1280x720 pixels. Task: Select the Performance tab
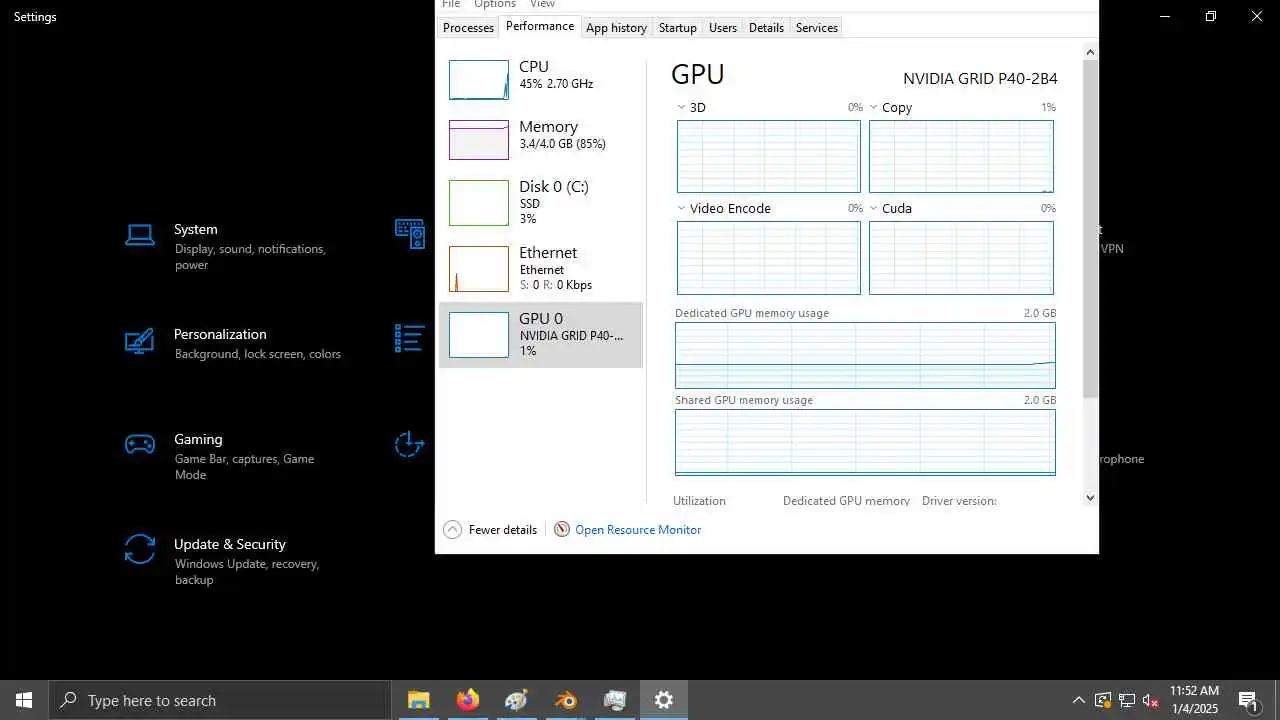(x=540, y=26)
